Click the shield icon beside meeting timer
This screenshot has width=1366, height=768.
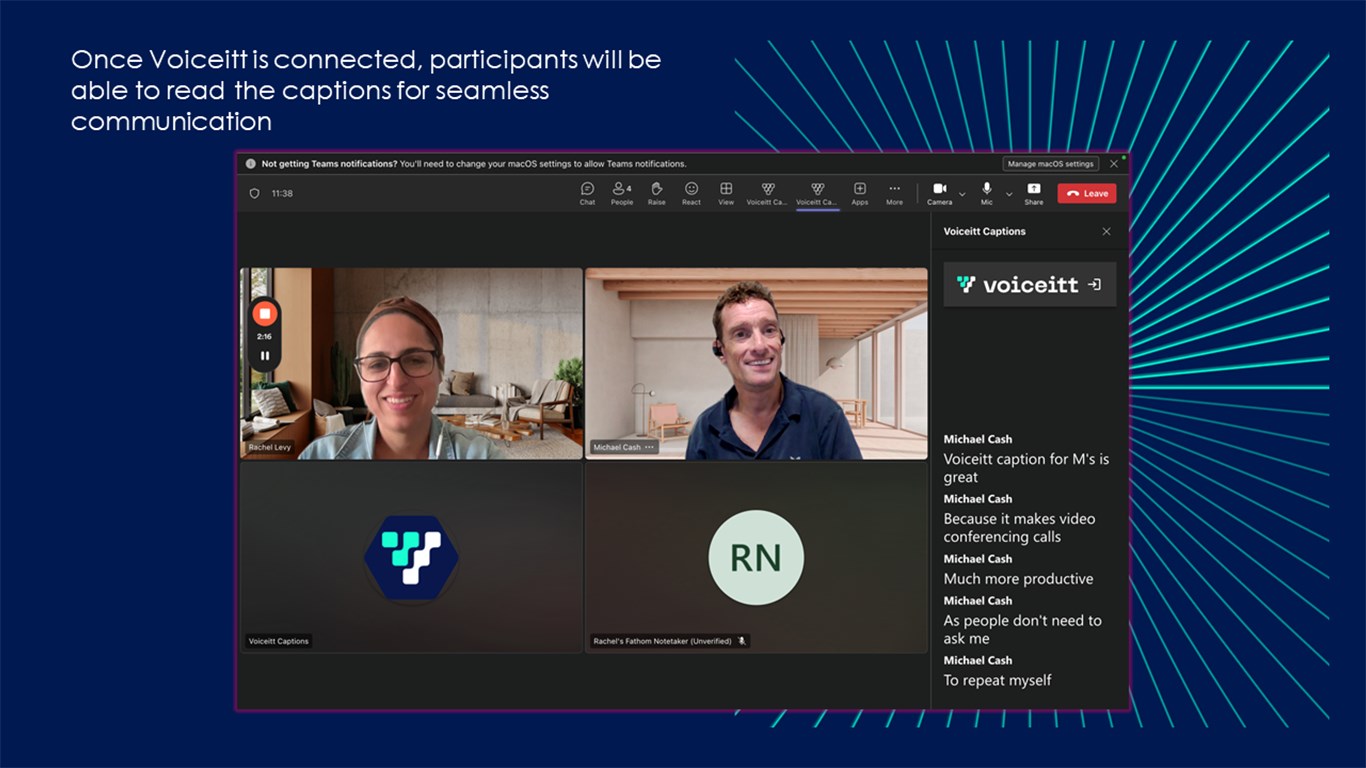254,194
